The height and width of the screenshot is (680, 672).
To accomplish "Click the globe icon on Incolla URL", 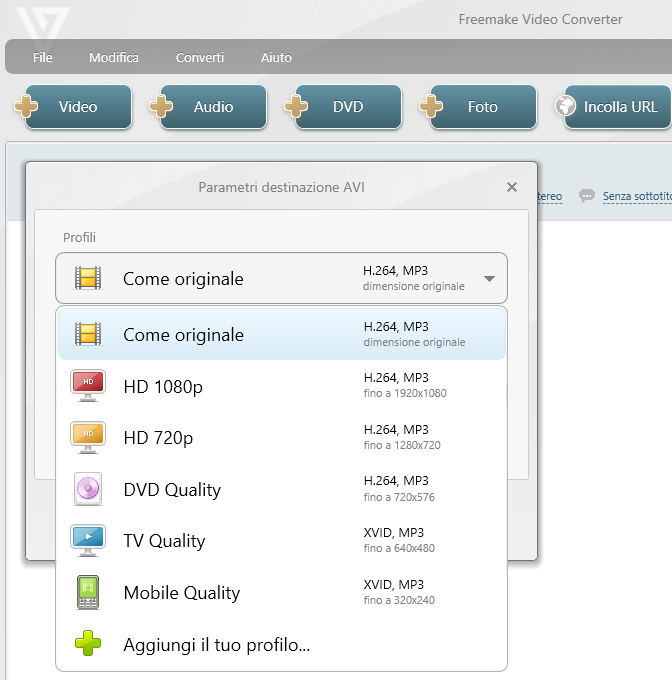I will point(566,106).
